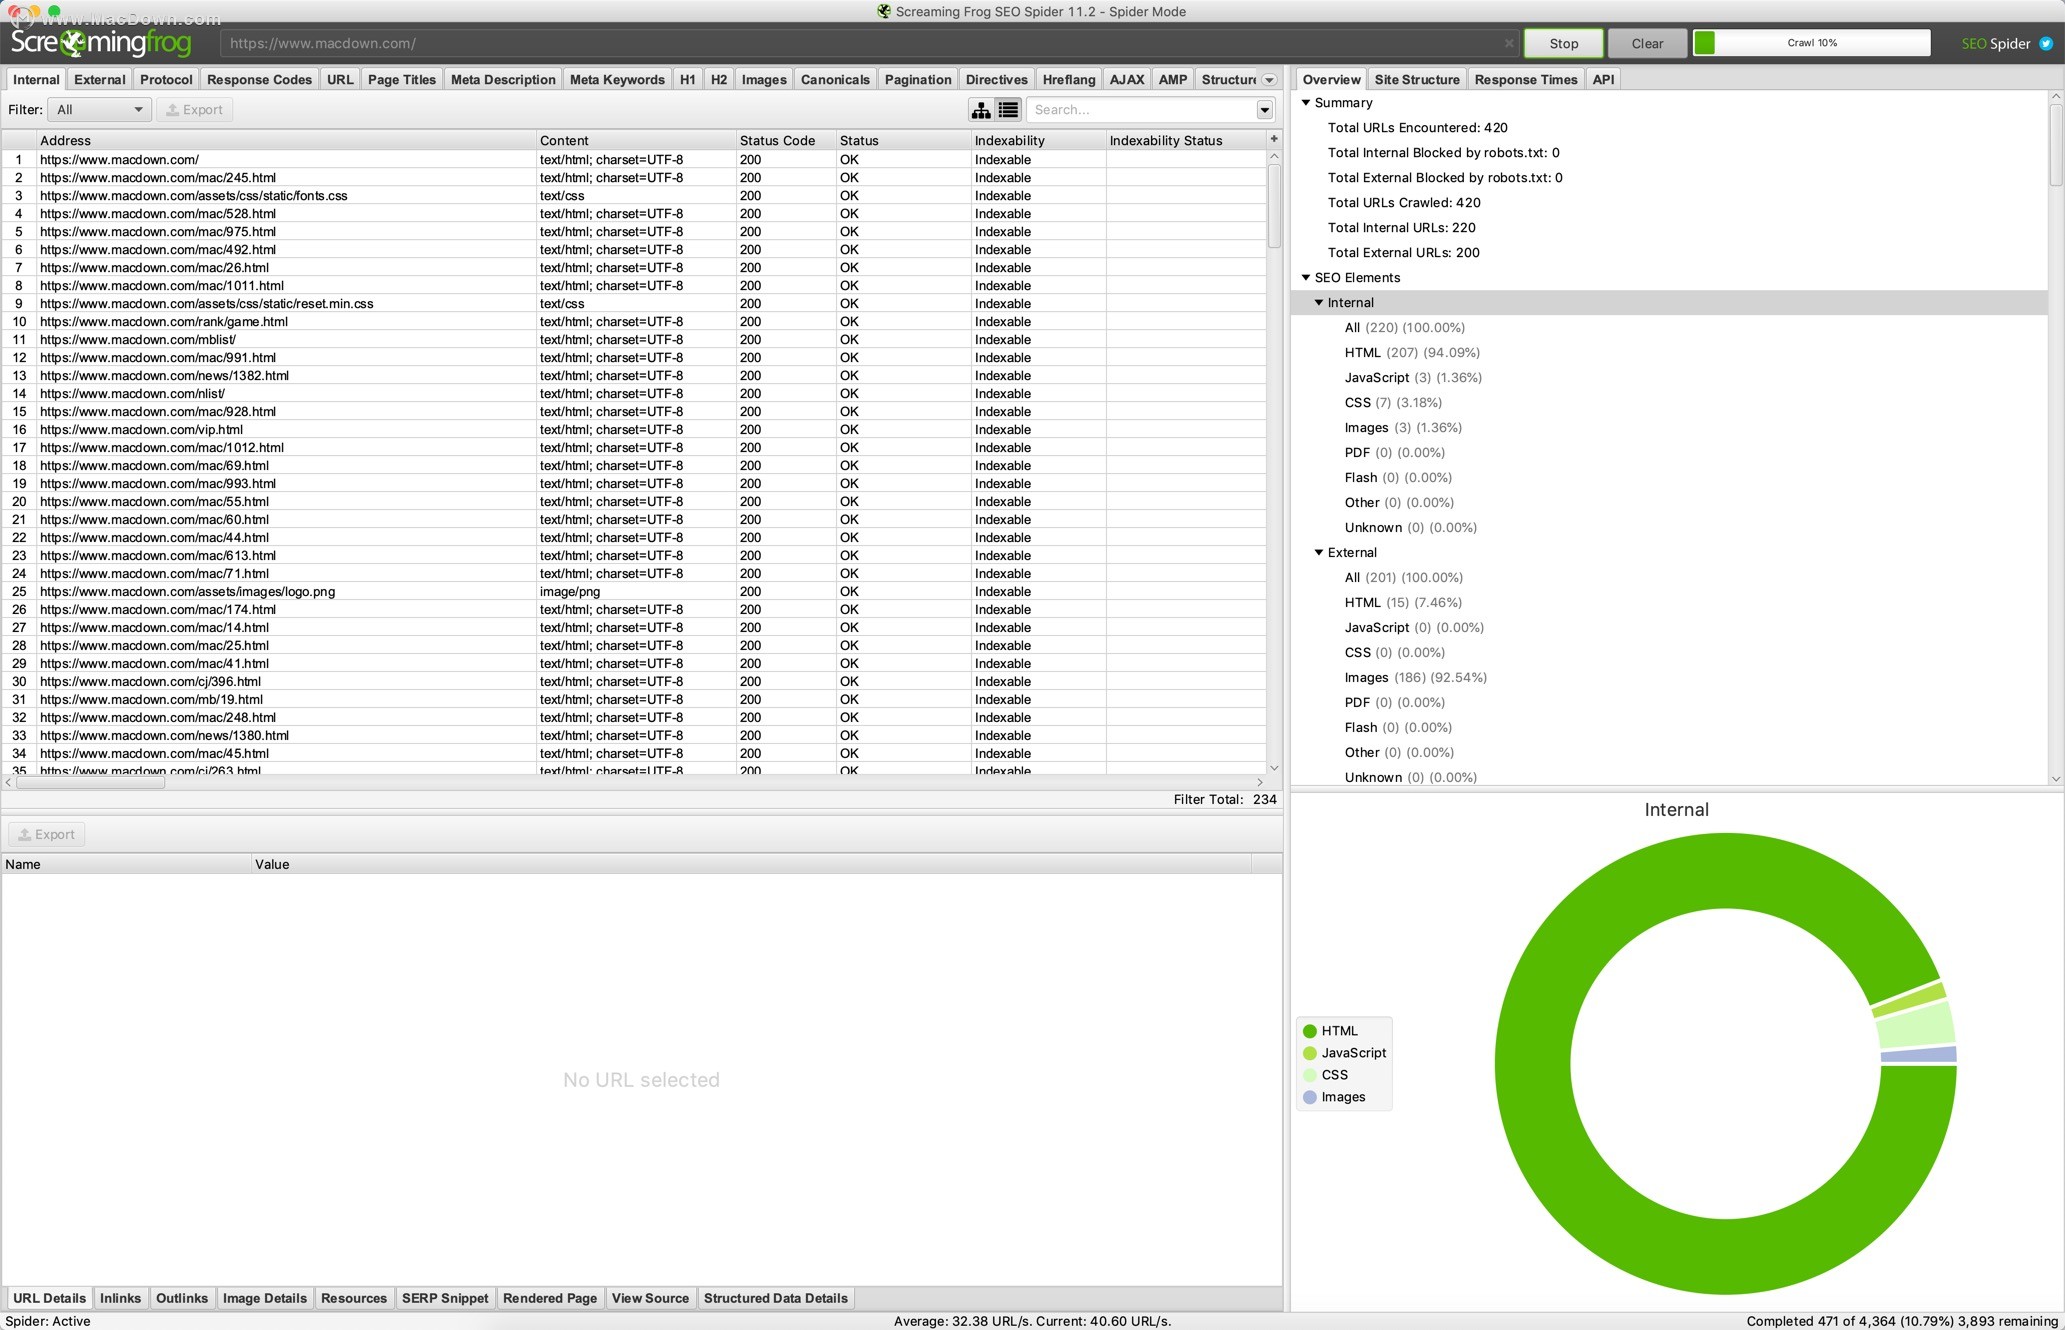Screen dimensions: 2065x1330
Task: Open the Canonicals tab
Action: coord(835,80)
